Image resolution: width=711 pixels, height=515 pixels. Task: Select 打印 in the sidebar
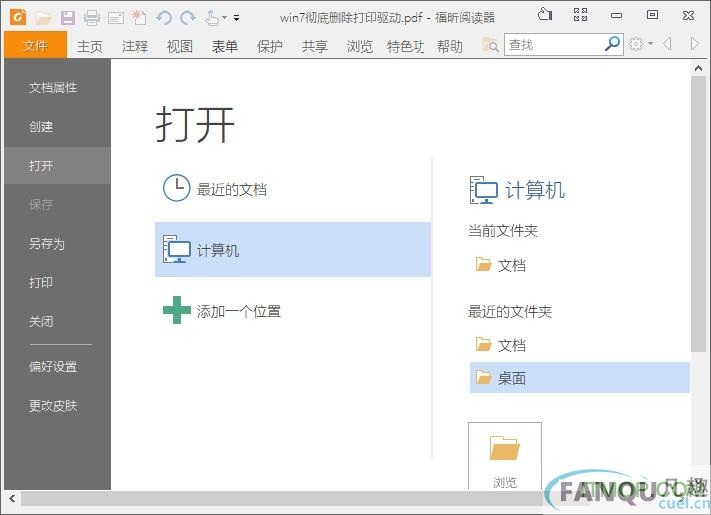coord(58,282)
